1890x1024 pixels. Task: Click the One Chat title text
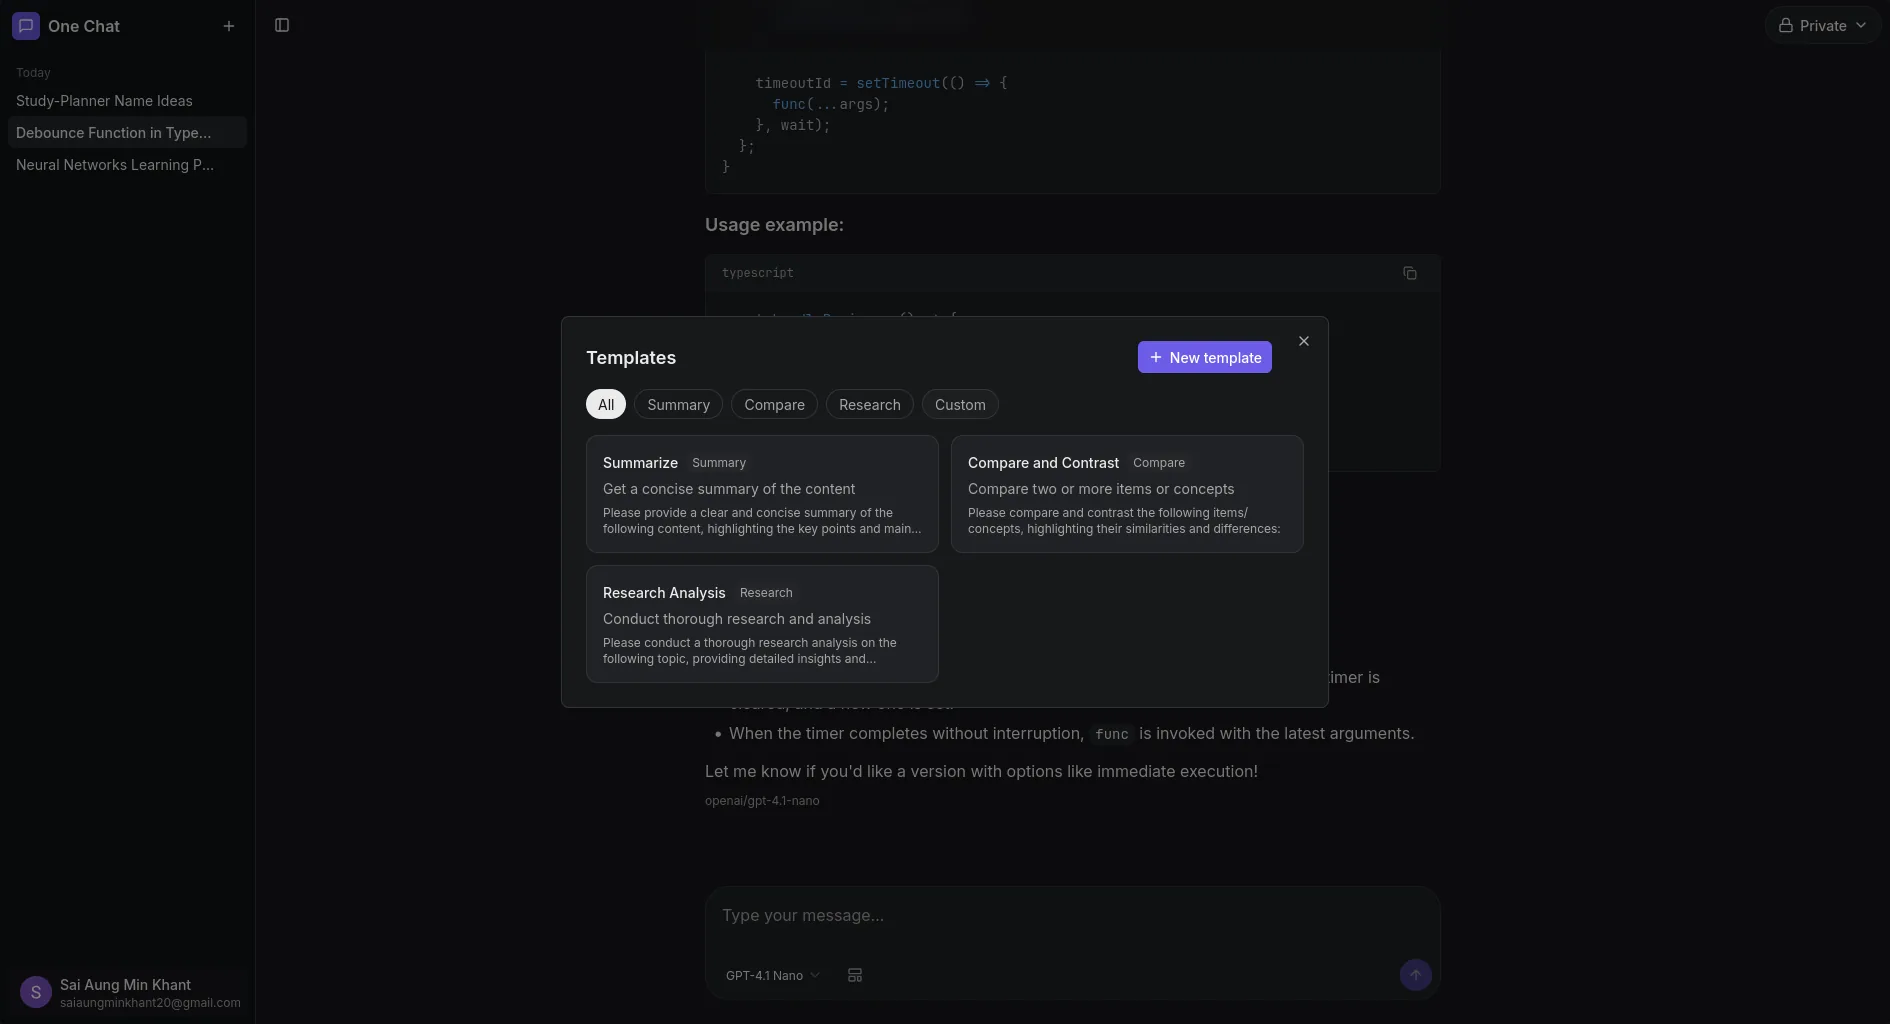[84, 26]
